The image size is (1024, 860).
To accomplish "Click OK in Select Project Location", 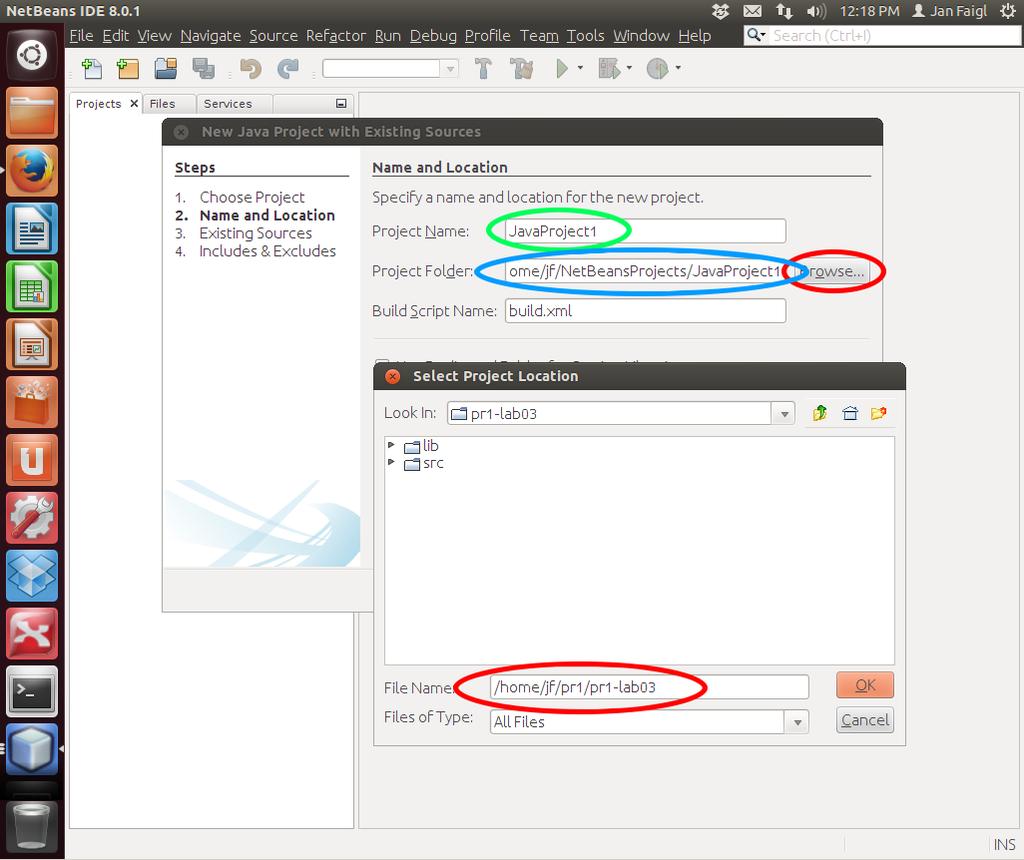I will click(865, 685).
